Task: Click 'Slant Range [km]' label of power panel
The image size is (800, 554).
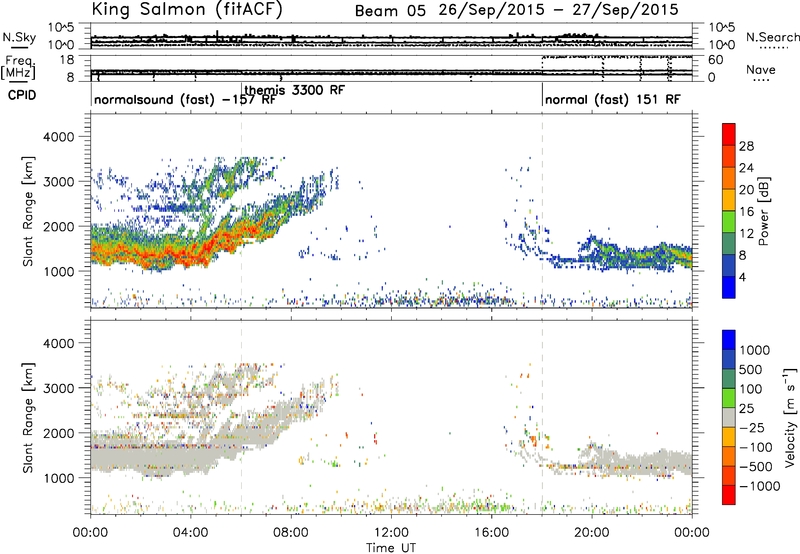Action: [x=28, y=211]
